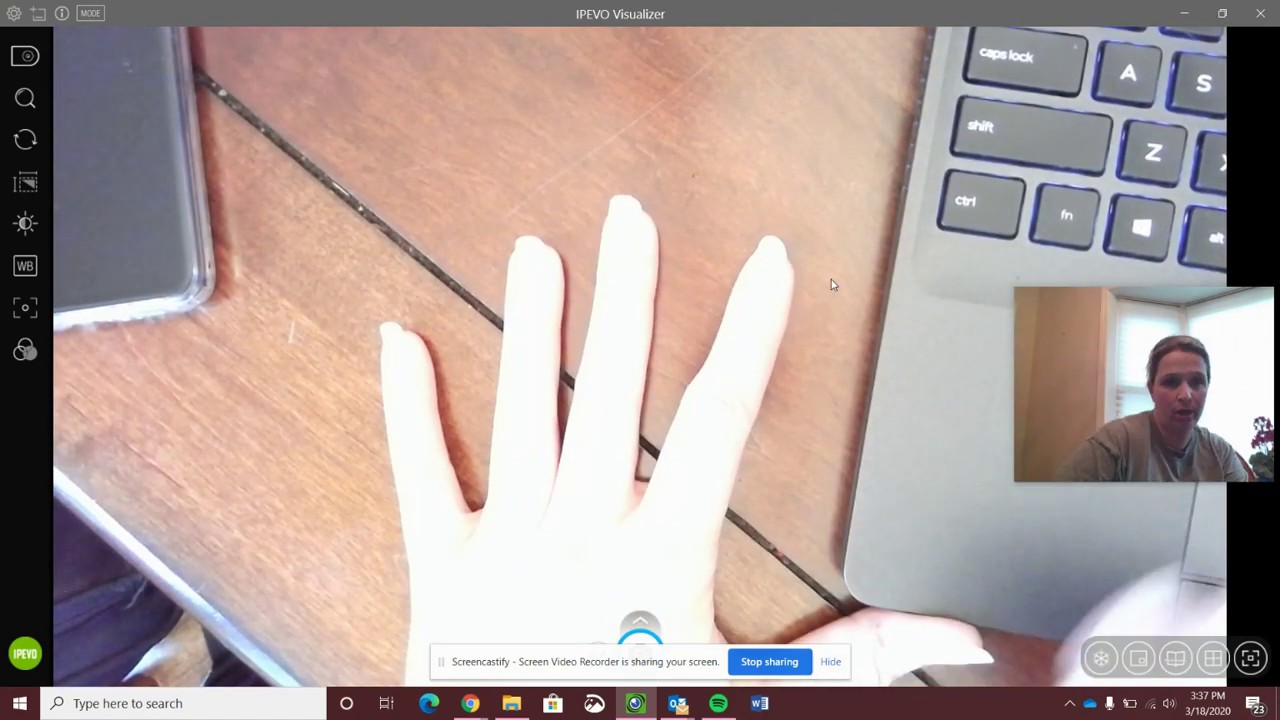Toggle fullscreen mode icon
This screenshot has width=1280, height=720.
pos(1250,658)
